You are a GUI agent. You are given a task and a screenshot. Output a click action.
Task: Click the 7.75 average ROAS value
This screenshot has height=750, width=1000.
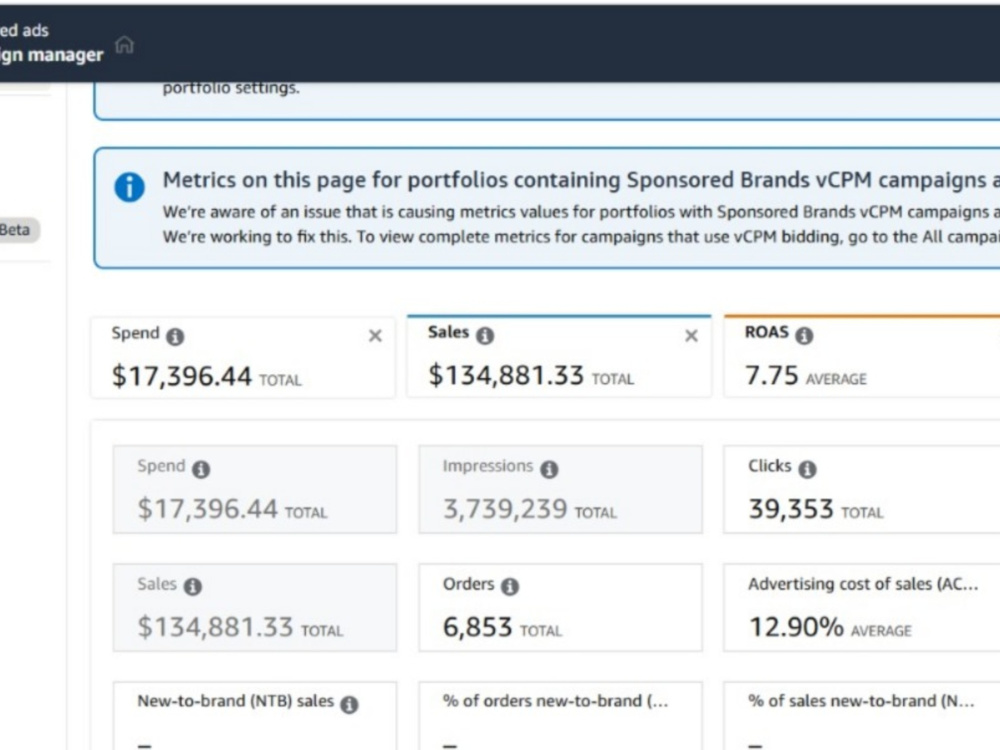(772, 376)
